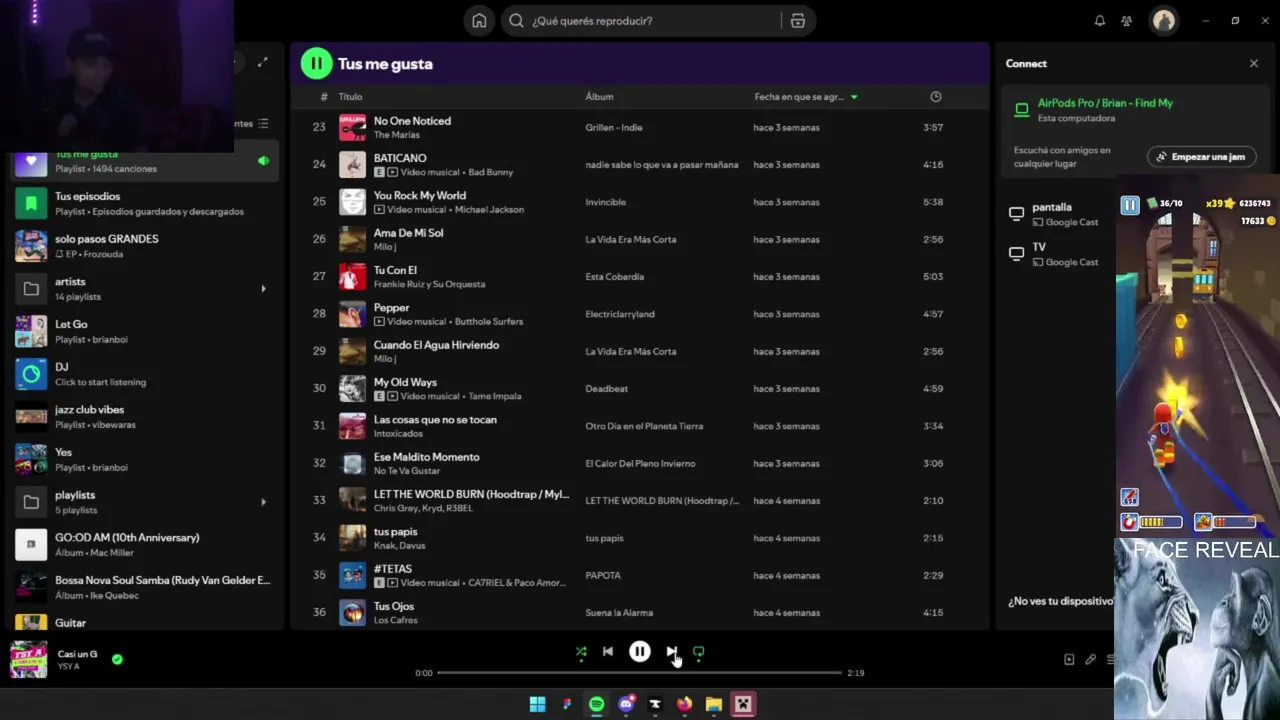This screenshot has width=1280, height=720.
Task: Open 'solo pasos GRANDES' EP in library
Action: [x=146, y=246]
